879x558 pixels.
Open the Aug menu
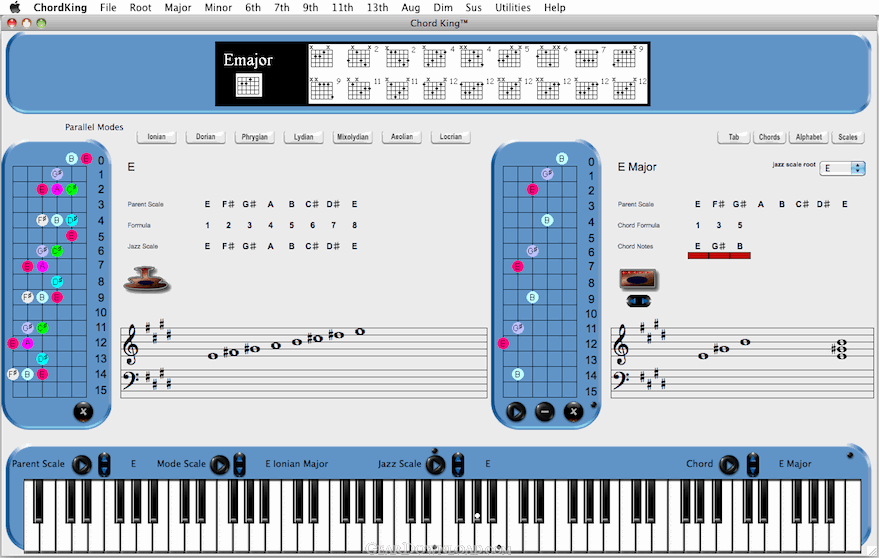[410, 7]
